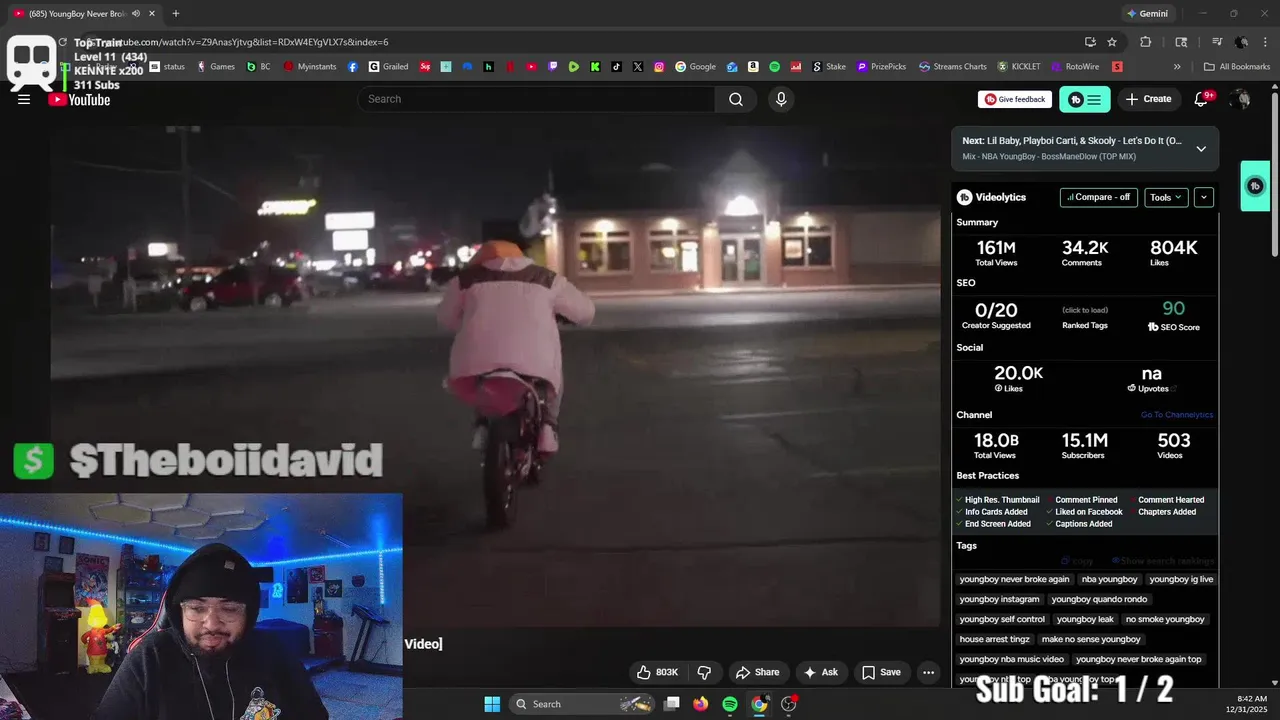The width and height of the screenshot is (1280, 720).
Task: Follow the Go To Channelytics link
Action: pos(1177,415)
